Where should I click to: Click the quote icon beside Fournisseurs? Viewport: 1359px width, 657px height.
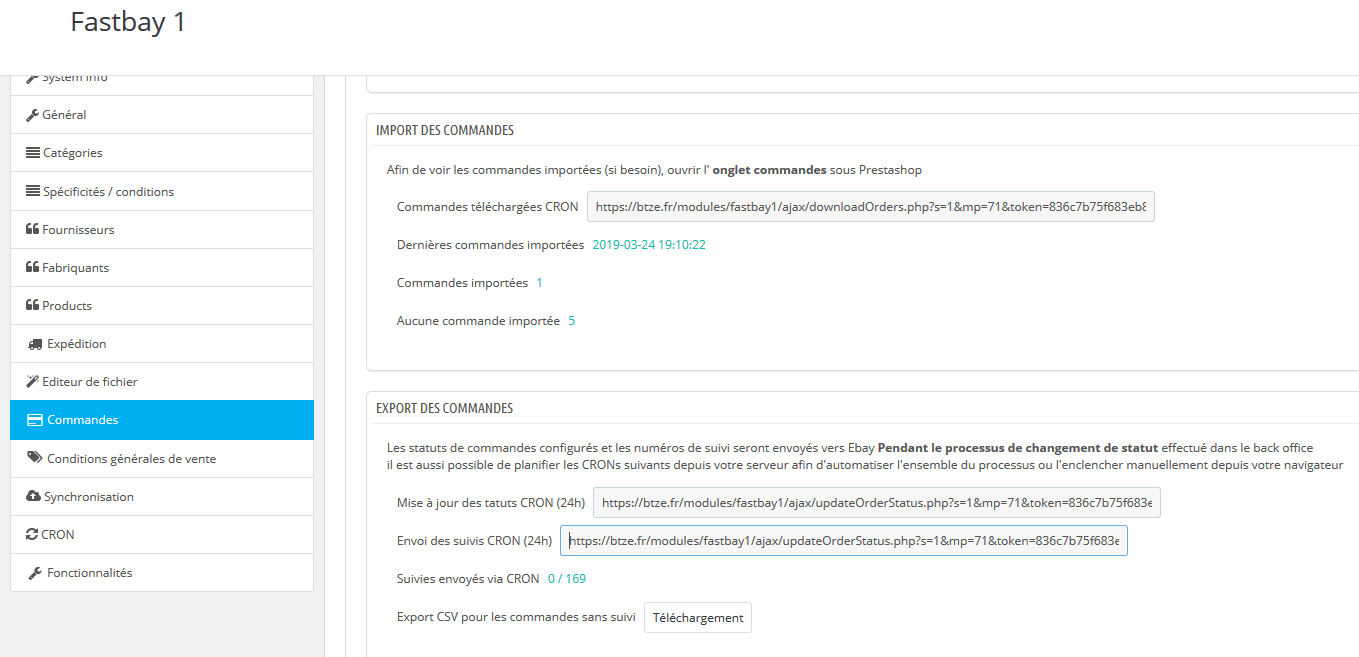click(x=32, y=229)
